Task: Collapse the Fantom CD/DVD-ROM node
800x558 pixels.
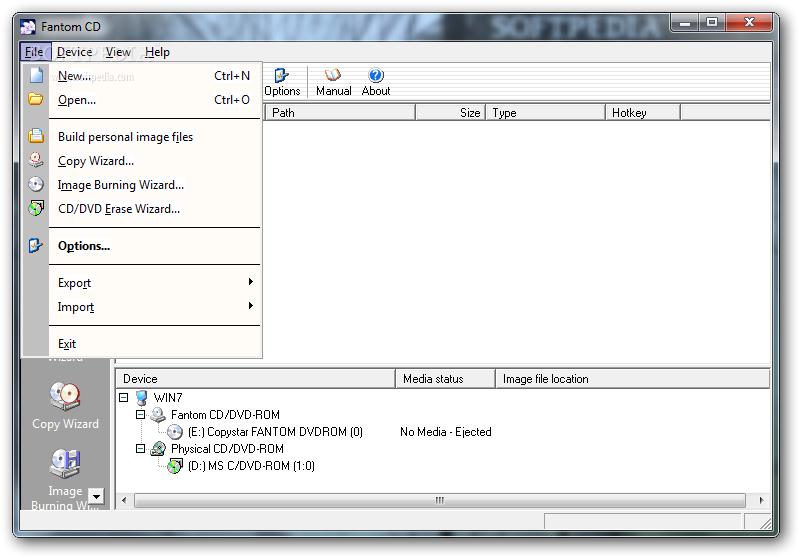Action: pyautogui.click(x=140, y=415)
